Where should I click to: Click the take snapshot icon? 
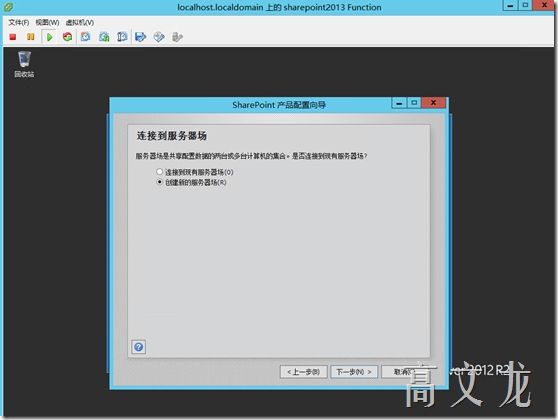85,37
